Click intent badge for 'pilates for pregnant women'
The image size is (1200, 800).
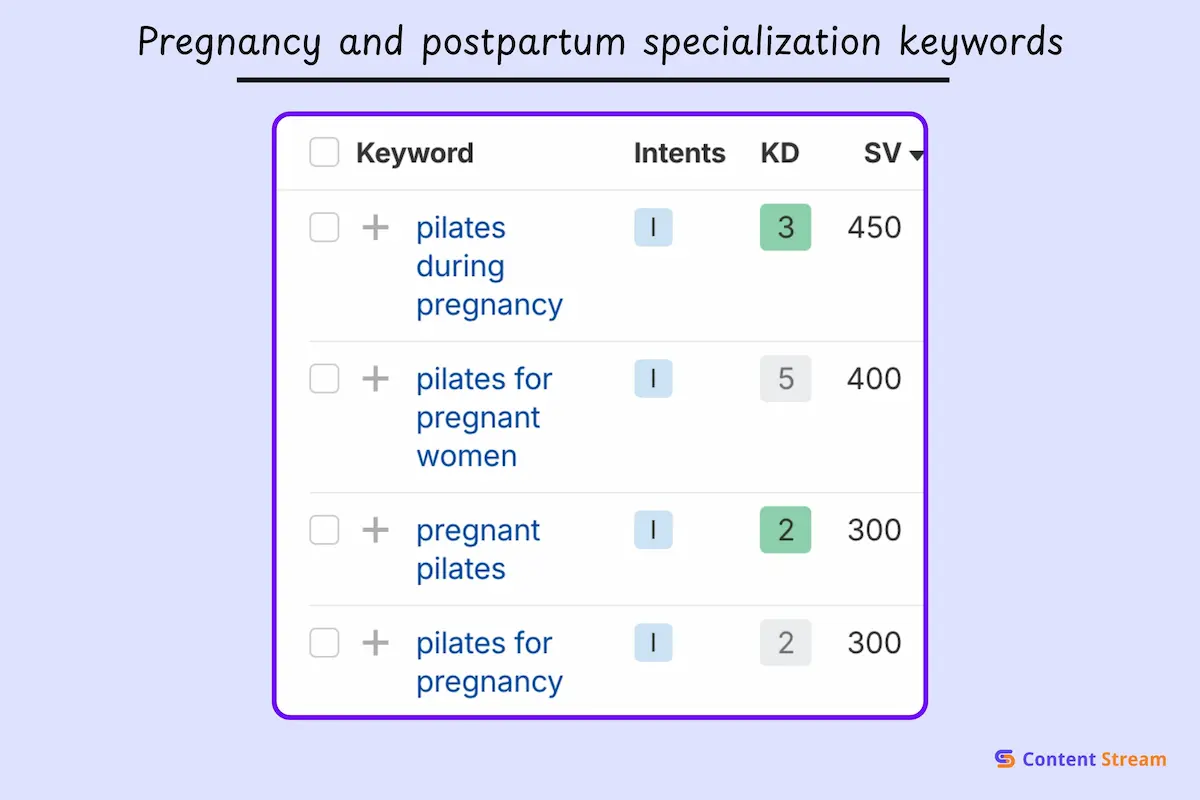653,379
